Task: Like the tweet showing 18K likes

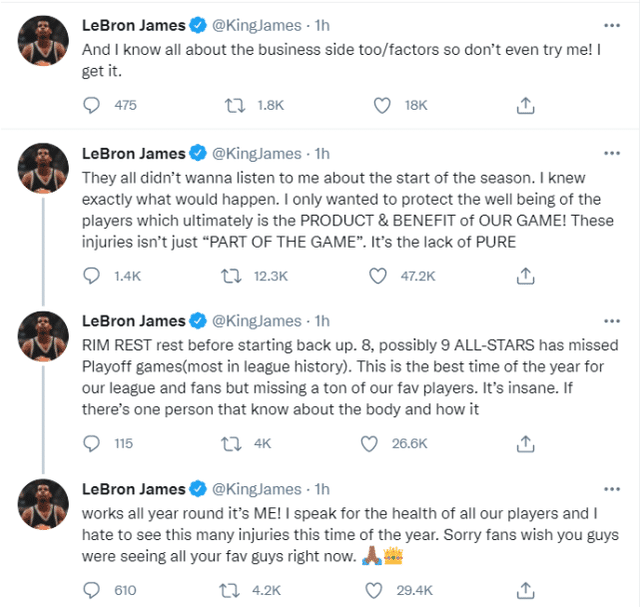Action: tap(382, 105)
